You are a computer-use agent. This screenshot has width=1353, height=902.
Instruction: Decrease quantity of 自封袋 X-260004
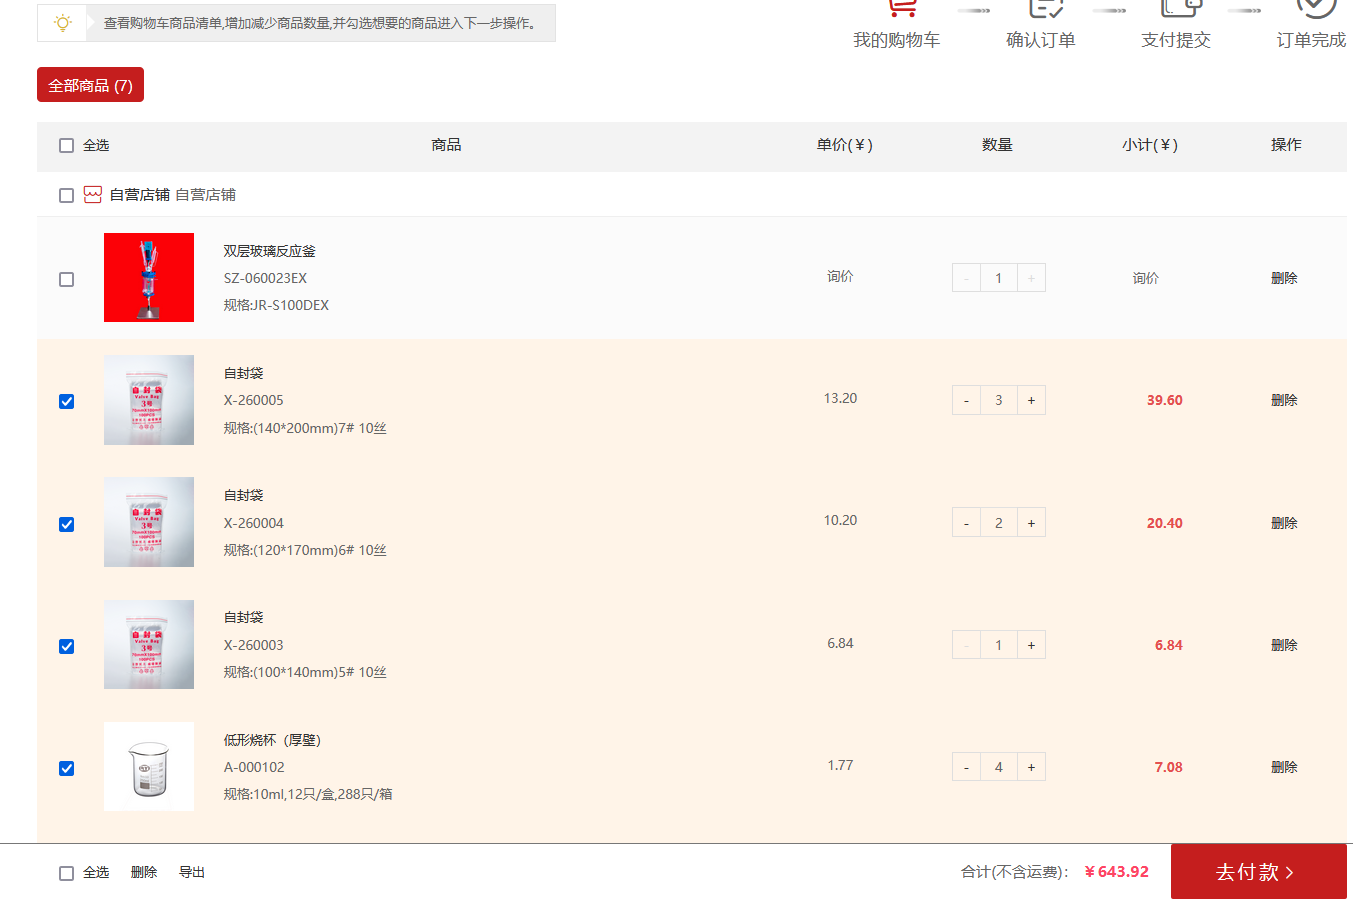click(x=966, y=523)
